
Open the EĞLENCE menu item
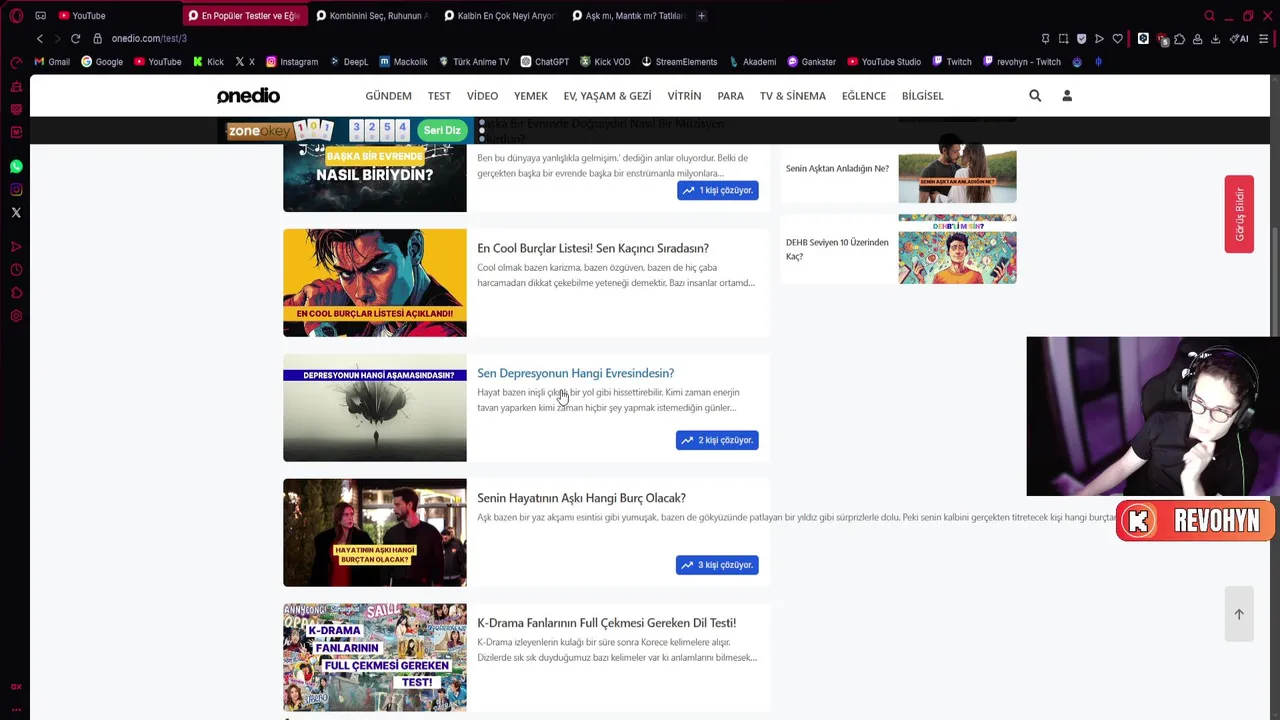[864, 96]
